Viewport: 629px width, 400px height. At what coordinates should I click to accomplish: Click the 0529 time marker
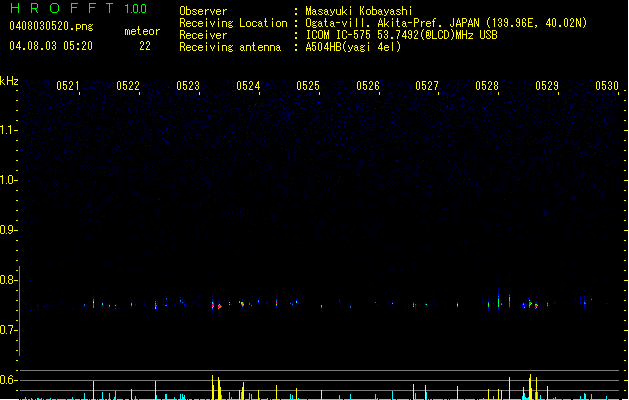547,86
